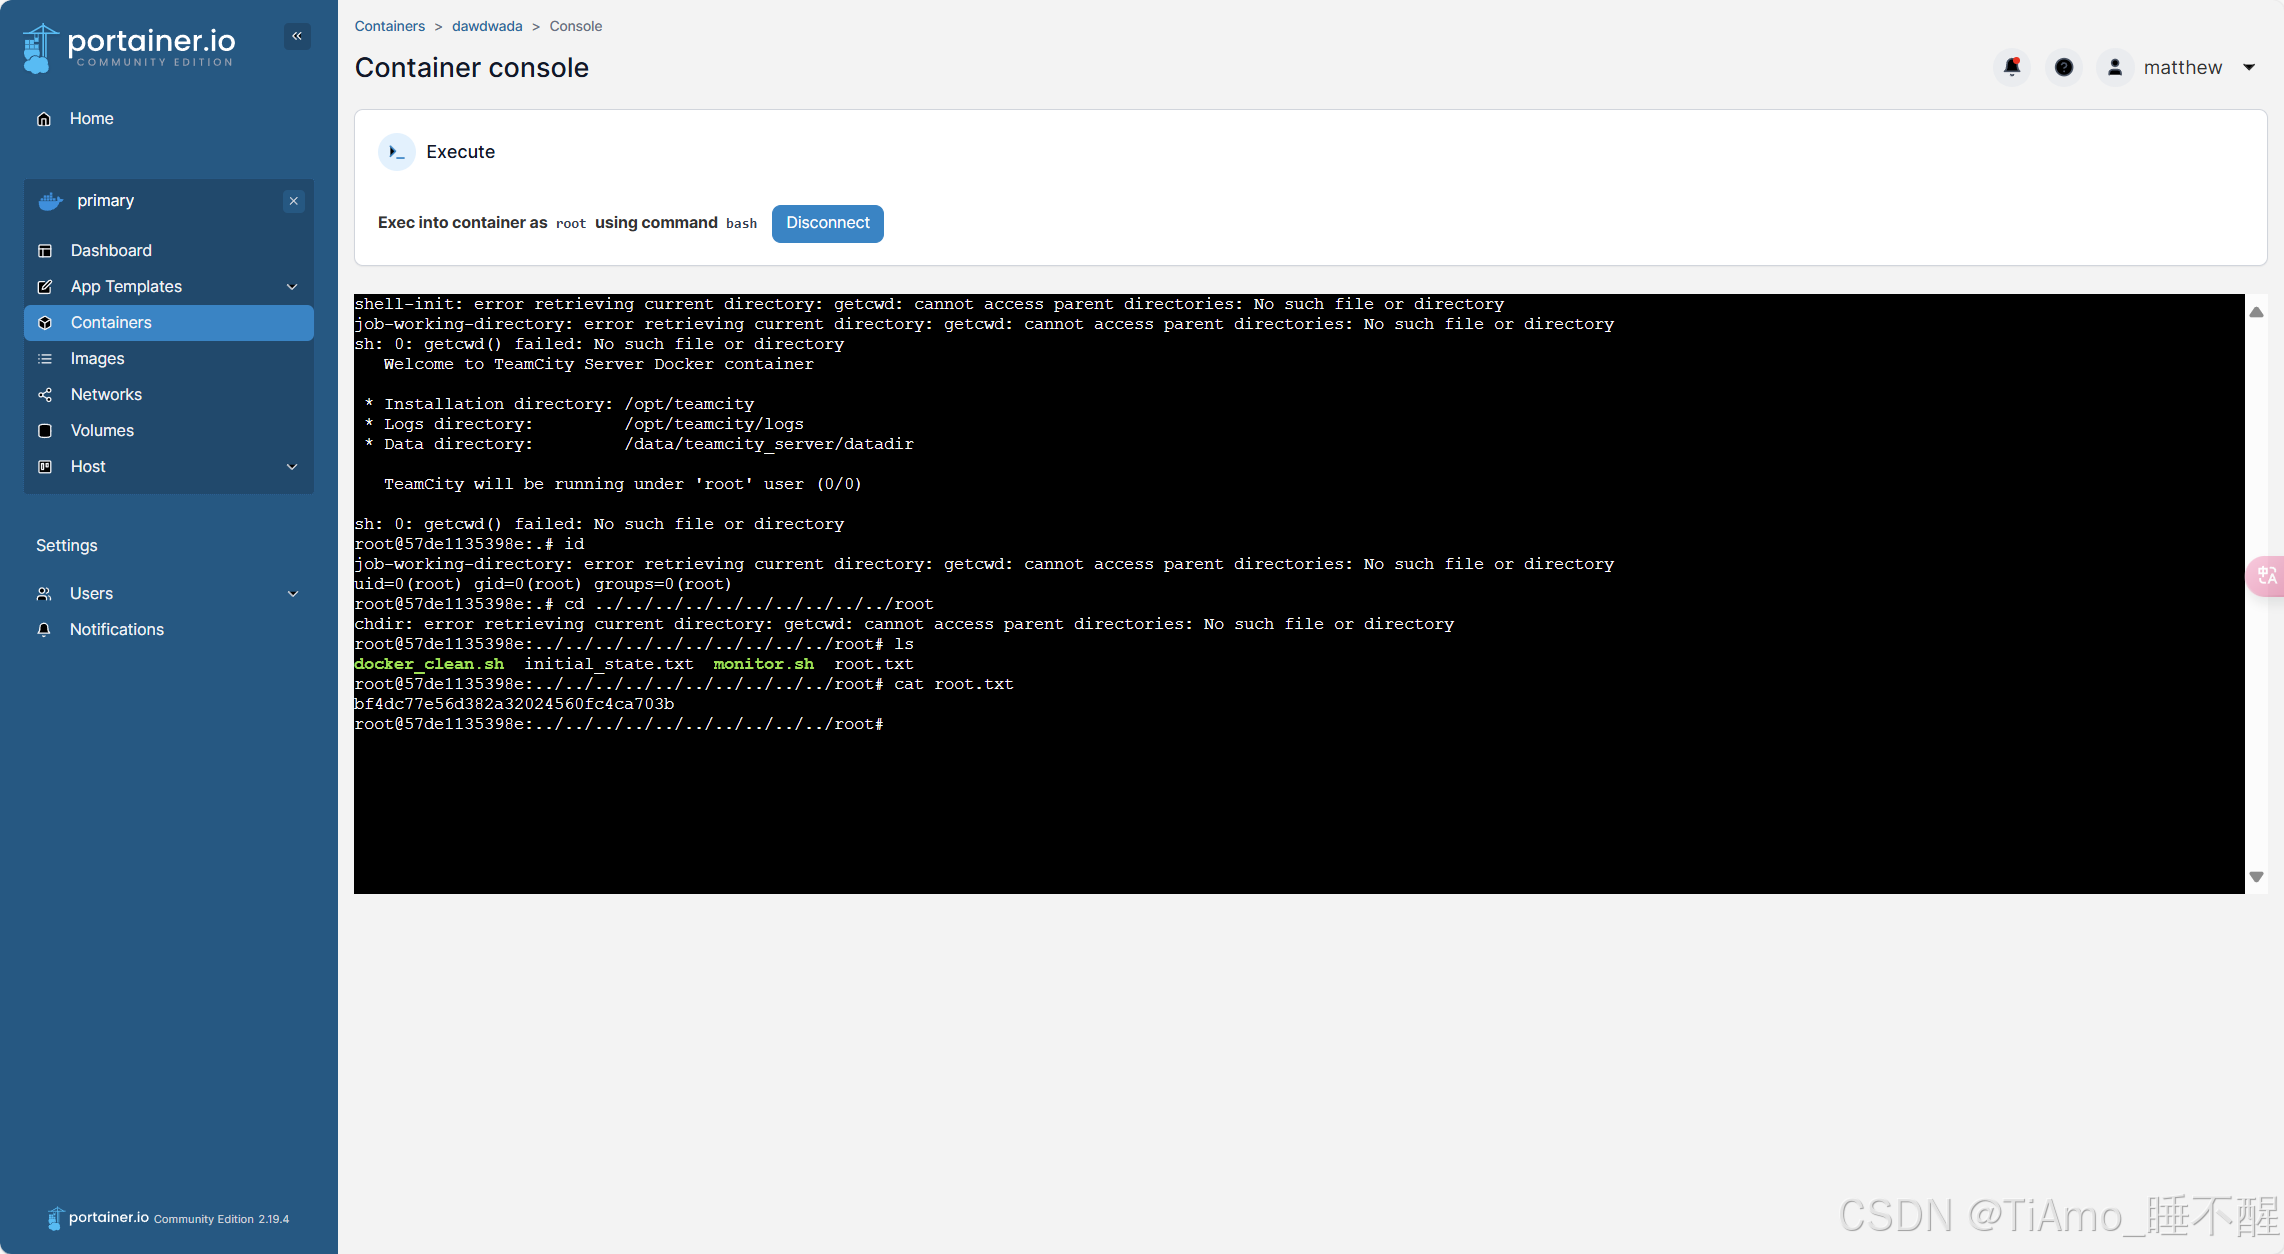Screen dimensions: 2284x1254
Task: Open the Home icon in the sidebar
Action: pyautogui.click(x=44, y=119)
